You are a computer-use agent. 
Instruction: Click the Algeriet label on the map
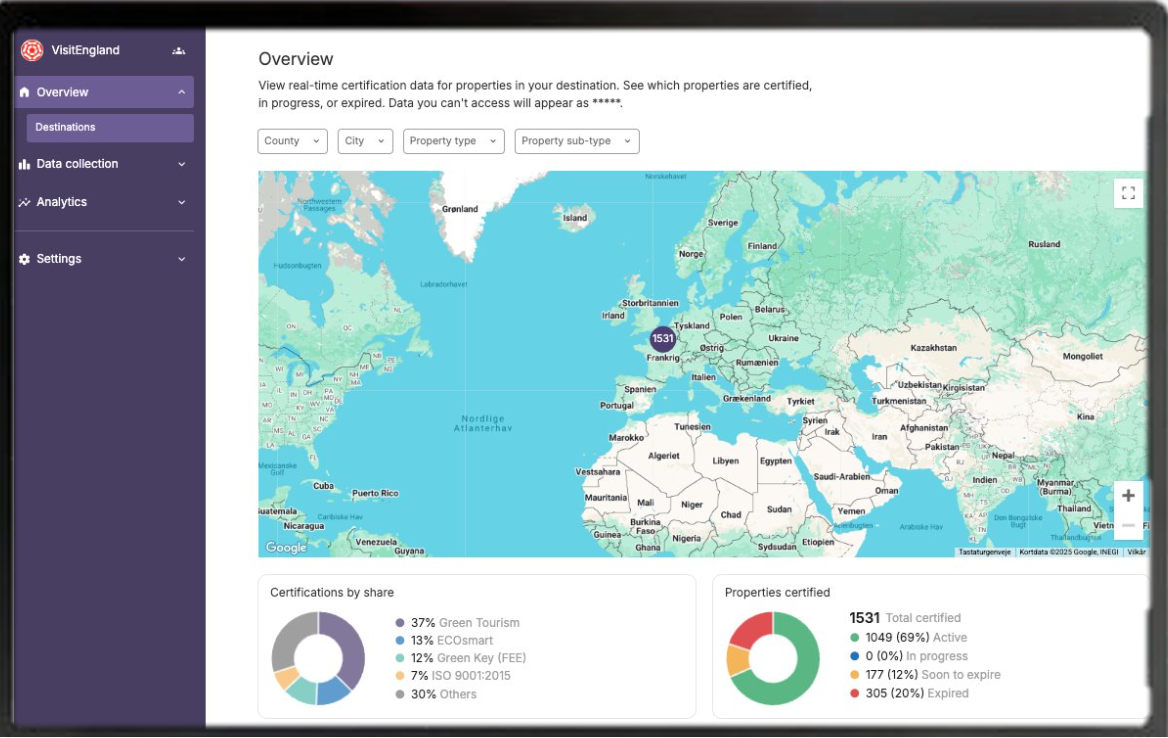pyautogui.click(x=664, y=456)
